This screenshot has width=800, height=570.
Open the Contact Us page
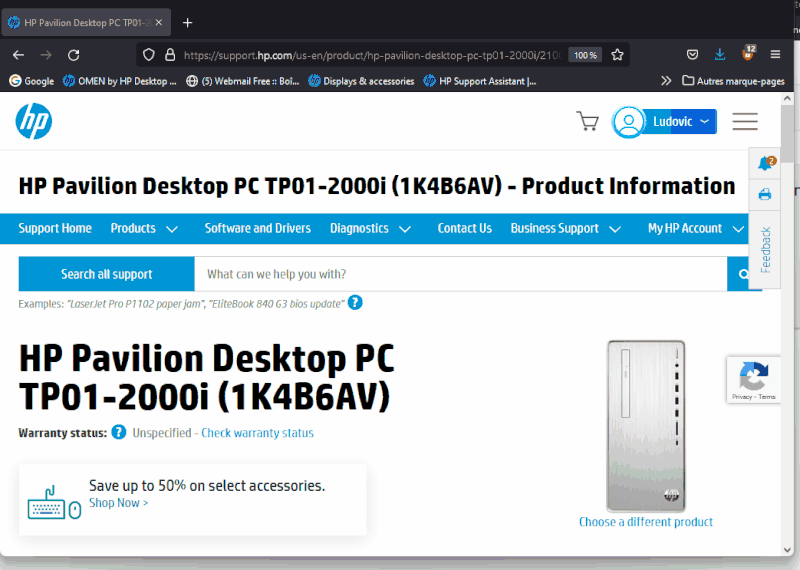(464, 228)
